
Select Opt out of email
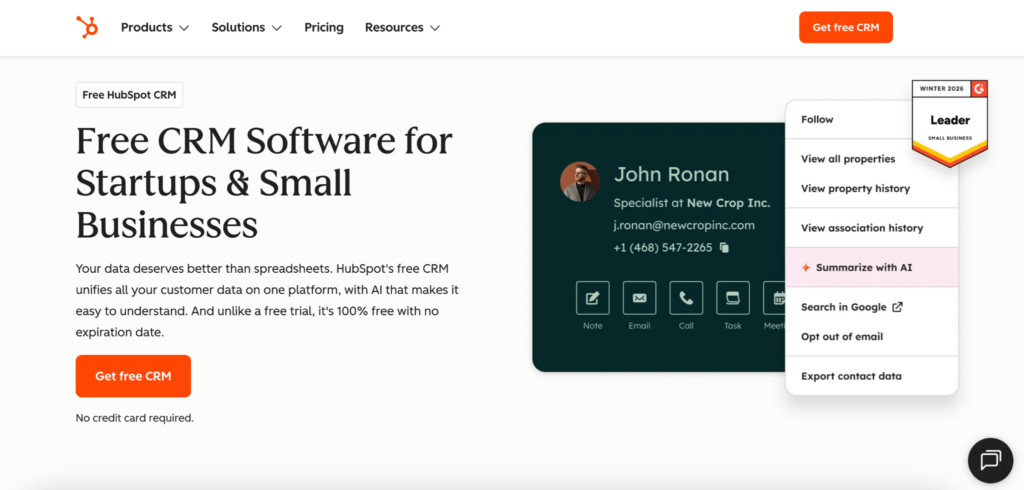pos(842,336)
